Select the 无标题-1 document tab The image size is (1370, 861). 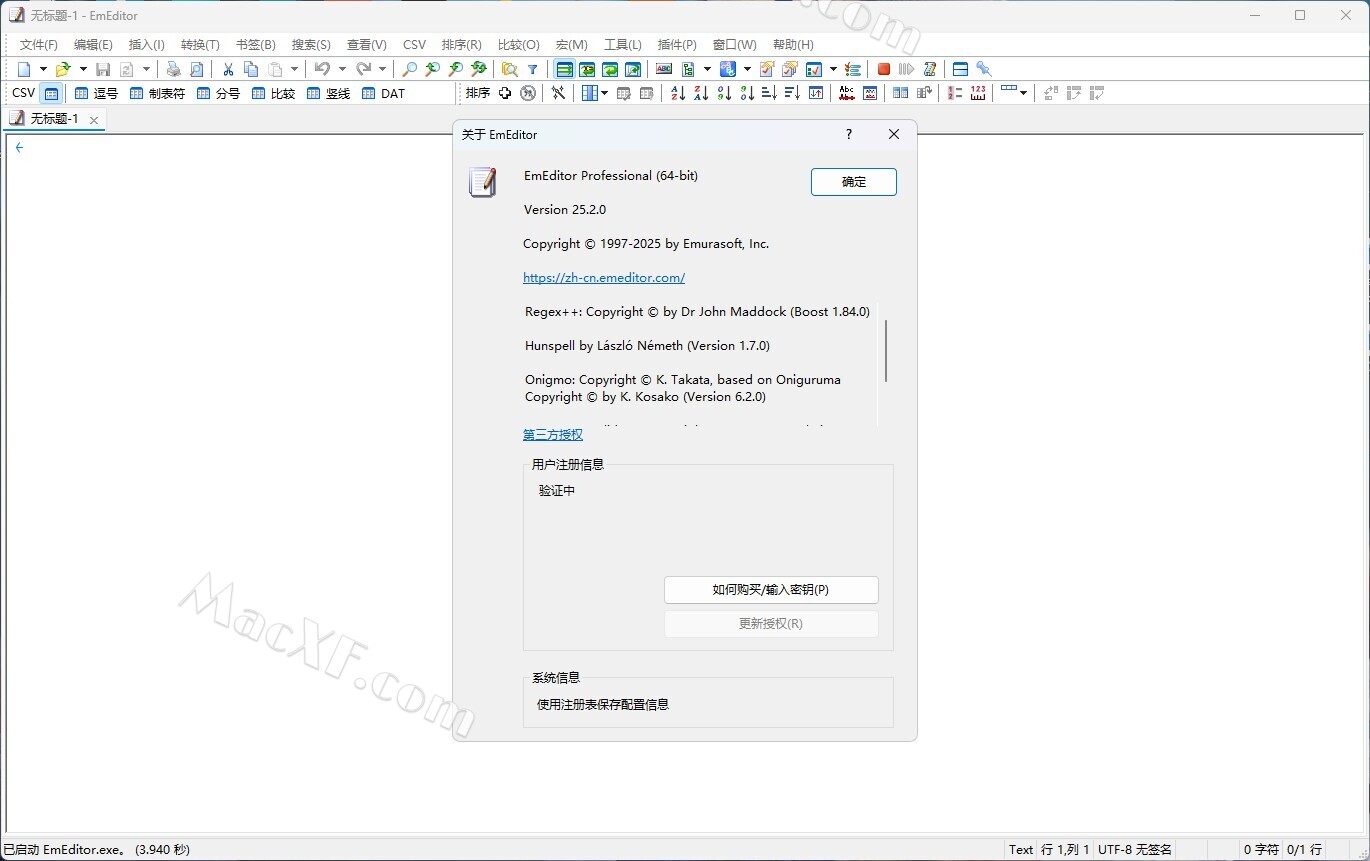point(55,119)
